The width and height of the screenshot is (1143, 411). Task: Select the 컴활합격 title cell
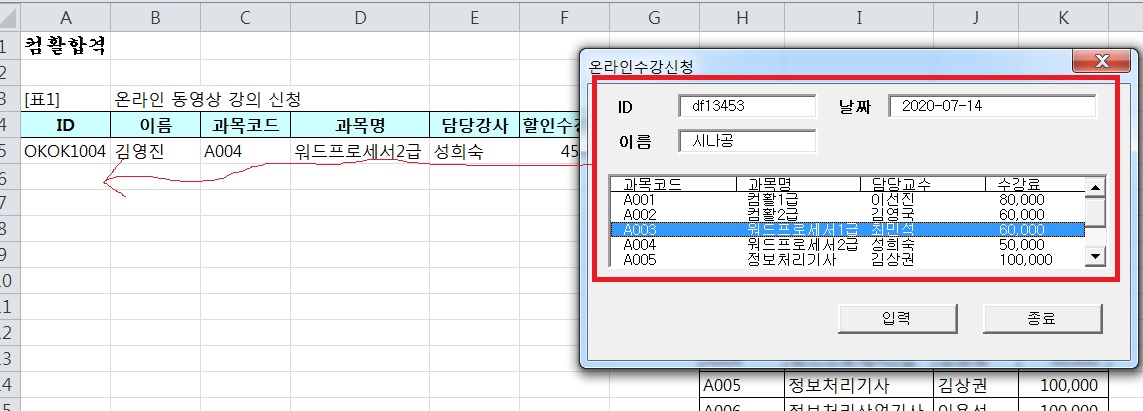(x=65, y=46)
